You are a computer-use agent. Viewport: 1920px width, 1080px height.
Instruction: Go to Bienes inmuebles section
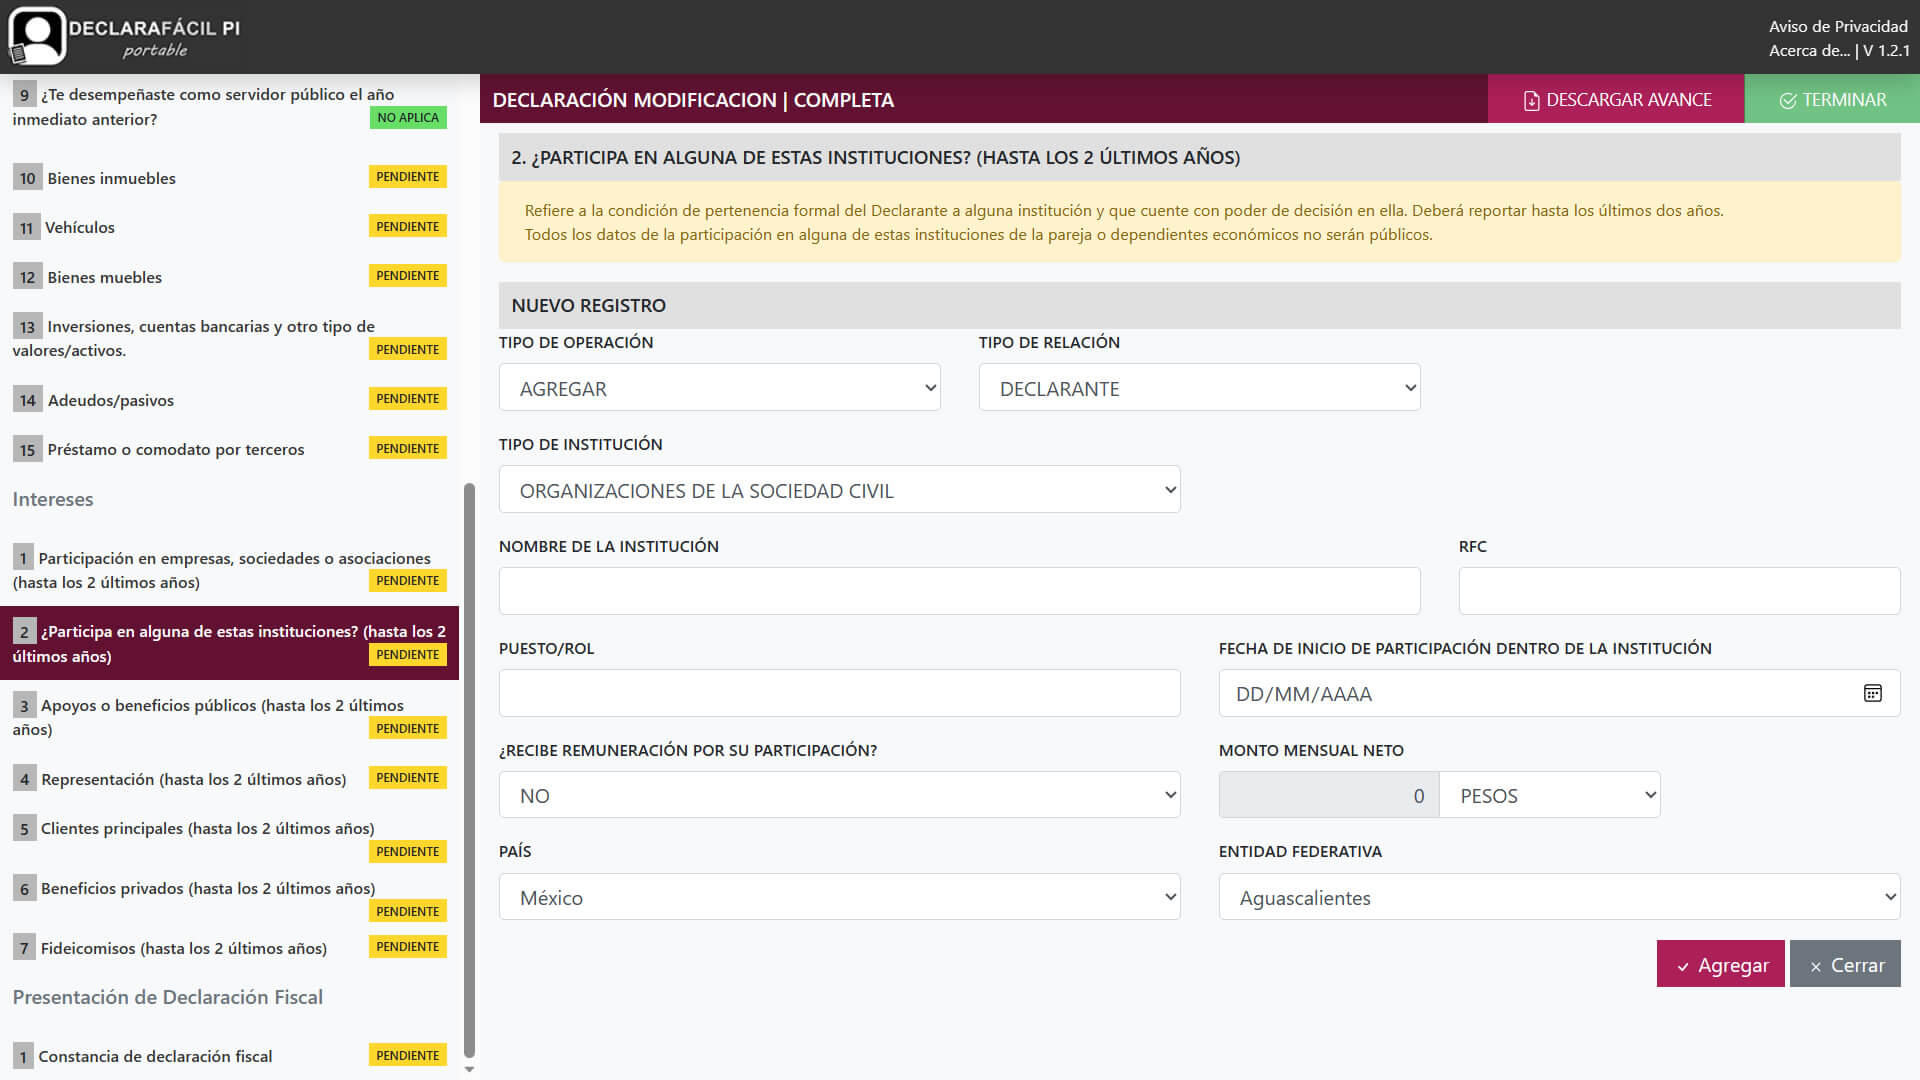click(x=229, y=178)
